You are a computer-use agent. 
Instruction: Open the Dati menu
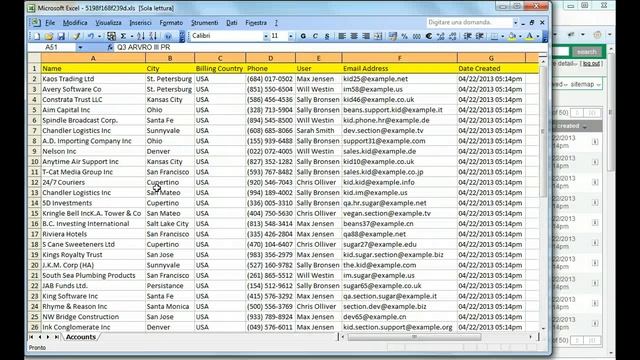point(232,23)
